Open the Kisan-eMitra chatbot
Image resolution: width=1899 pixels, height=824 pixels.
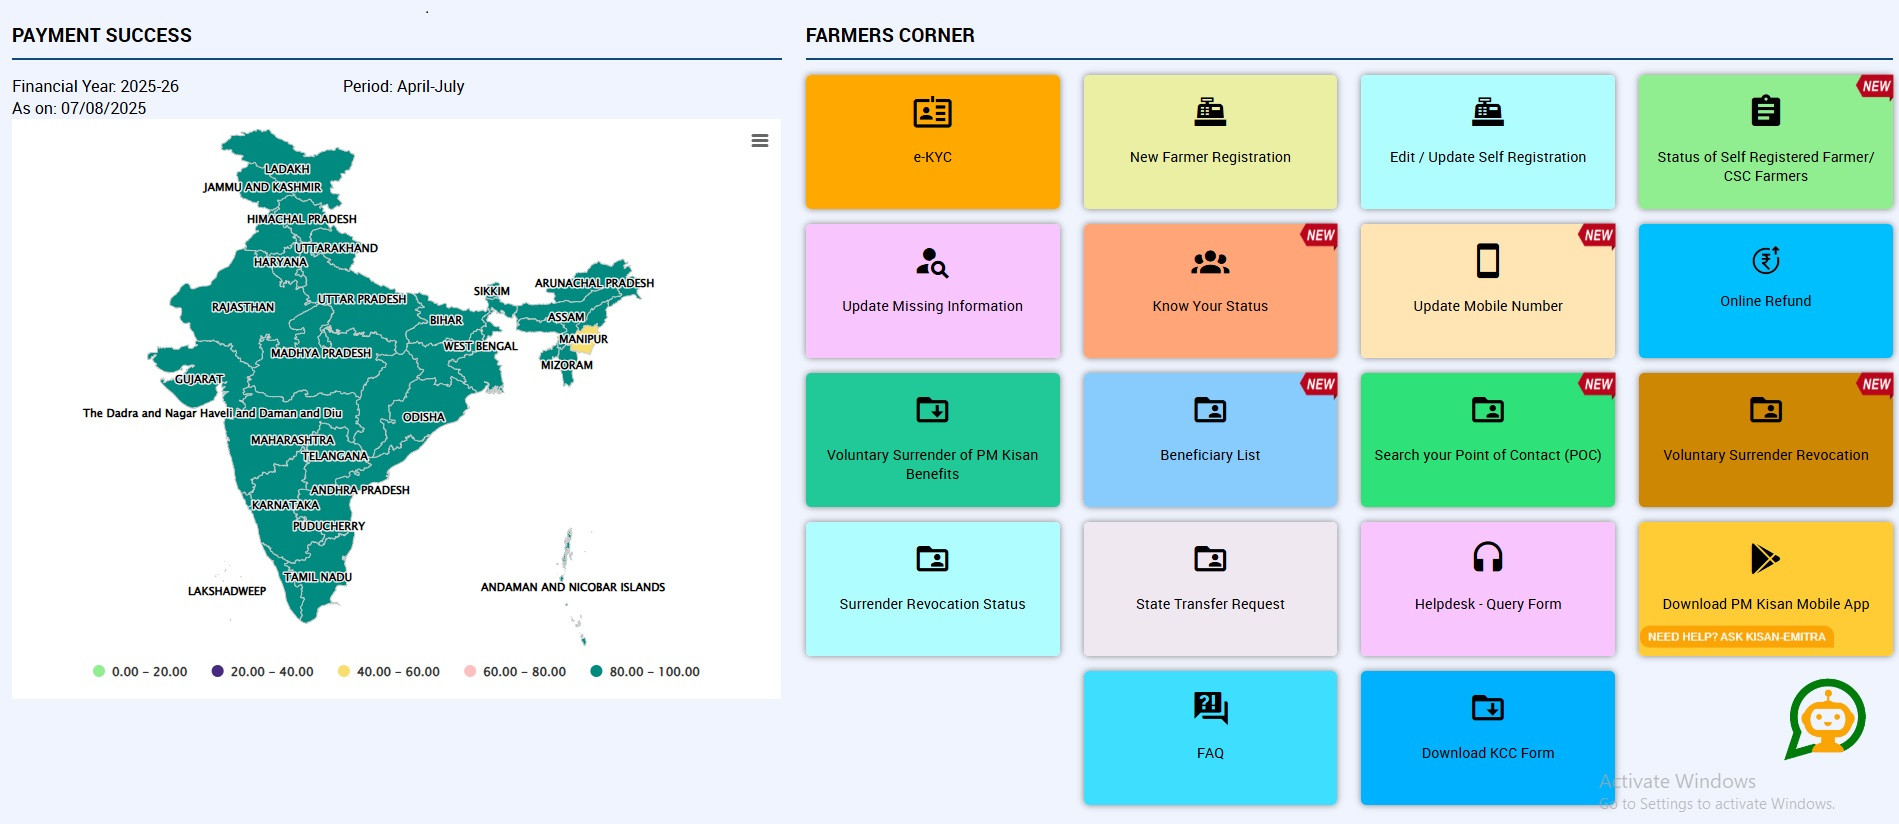click(x=1826, y=718)
